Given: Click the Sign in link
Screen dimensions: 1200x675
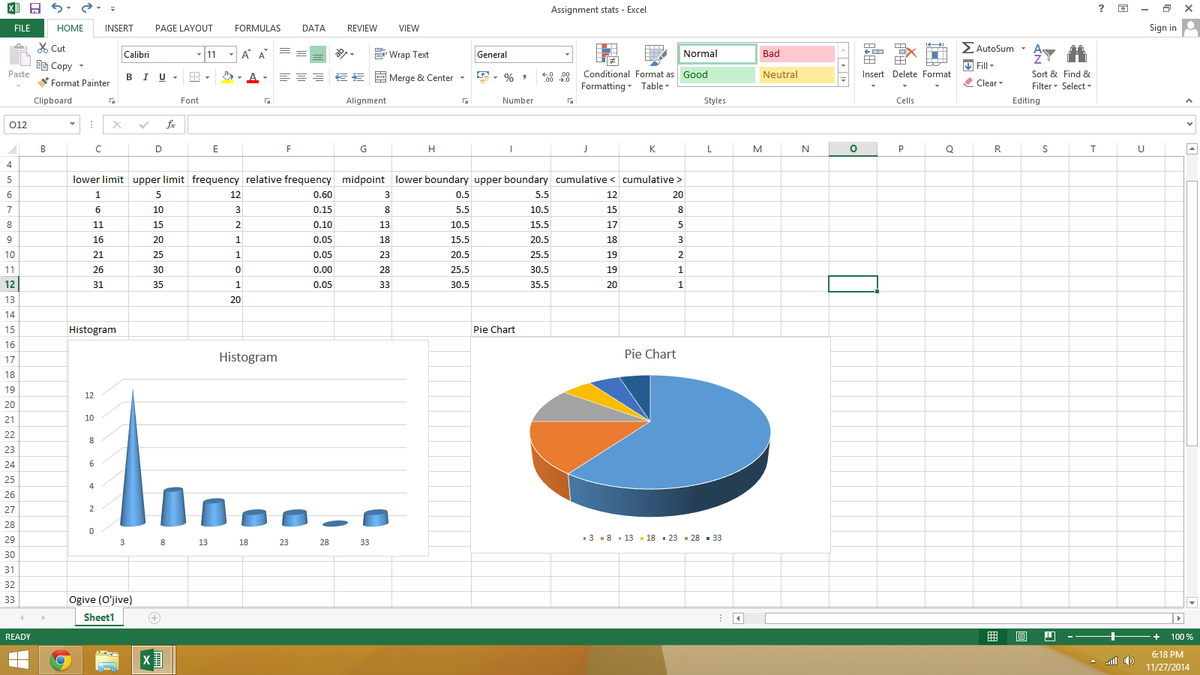Looking at the screenshot, I should 1163,28.
